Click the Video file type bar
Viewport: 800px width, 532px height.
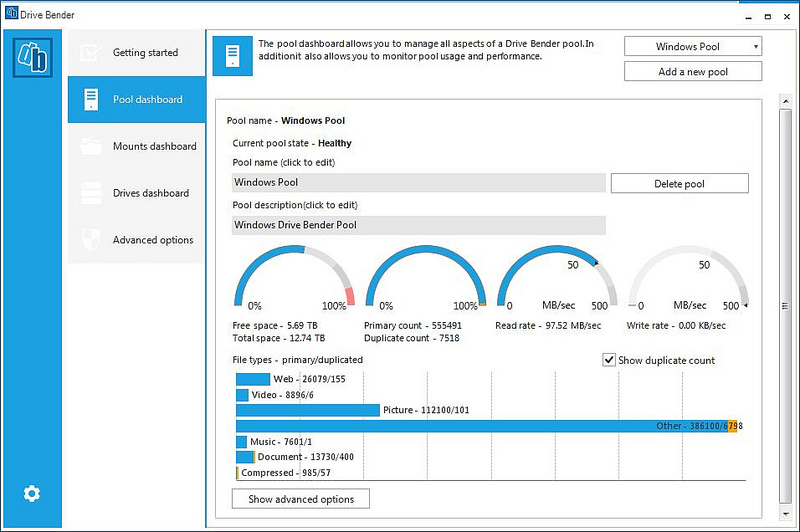(242, 395)
